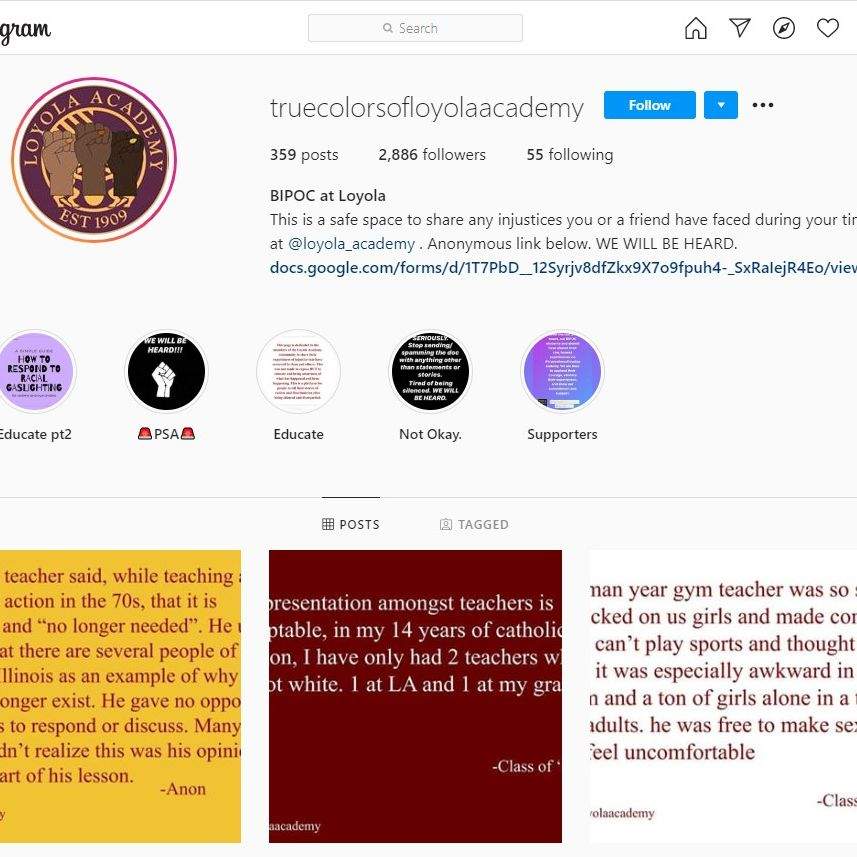This screenshot has width=857, height=857.
Task: Show the 2,886 followers list
Action: (x=432, y=155)
